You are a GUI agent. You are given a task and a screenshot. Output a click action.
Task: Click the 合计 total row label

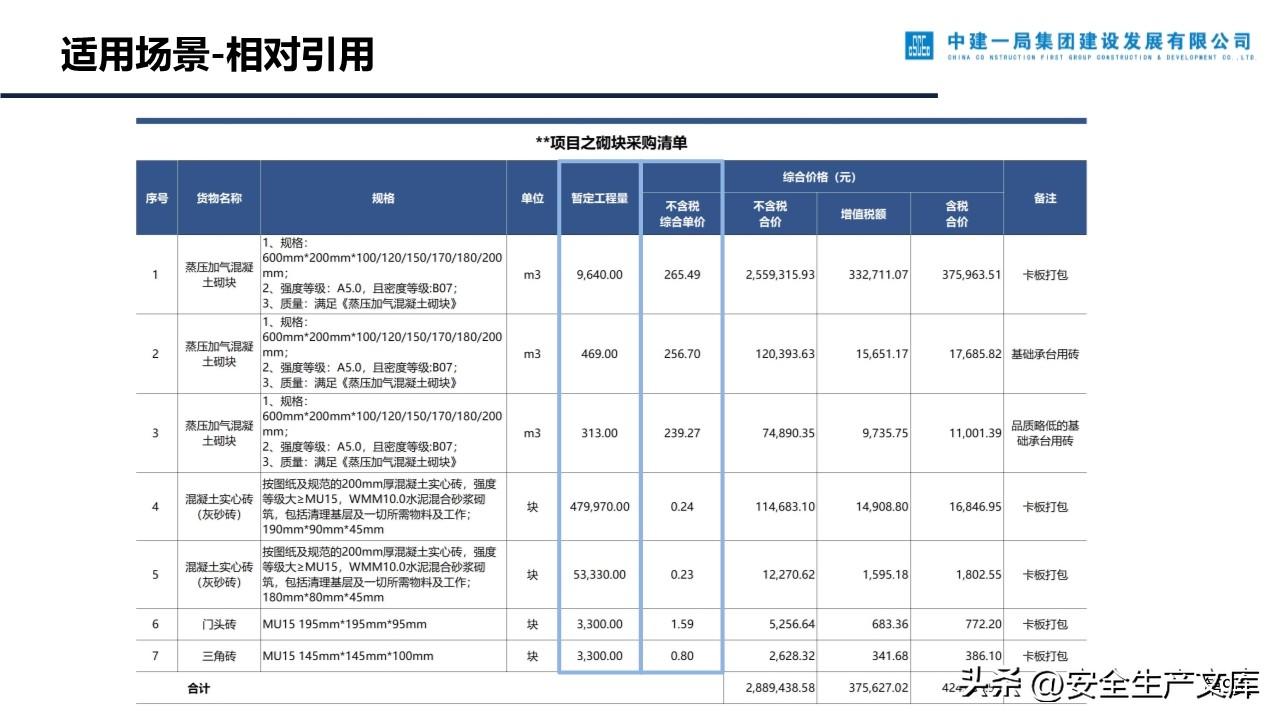(x=199, y=689)
